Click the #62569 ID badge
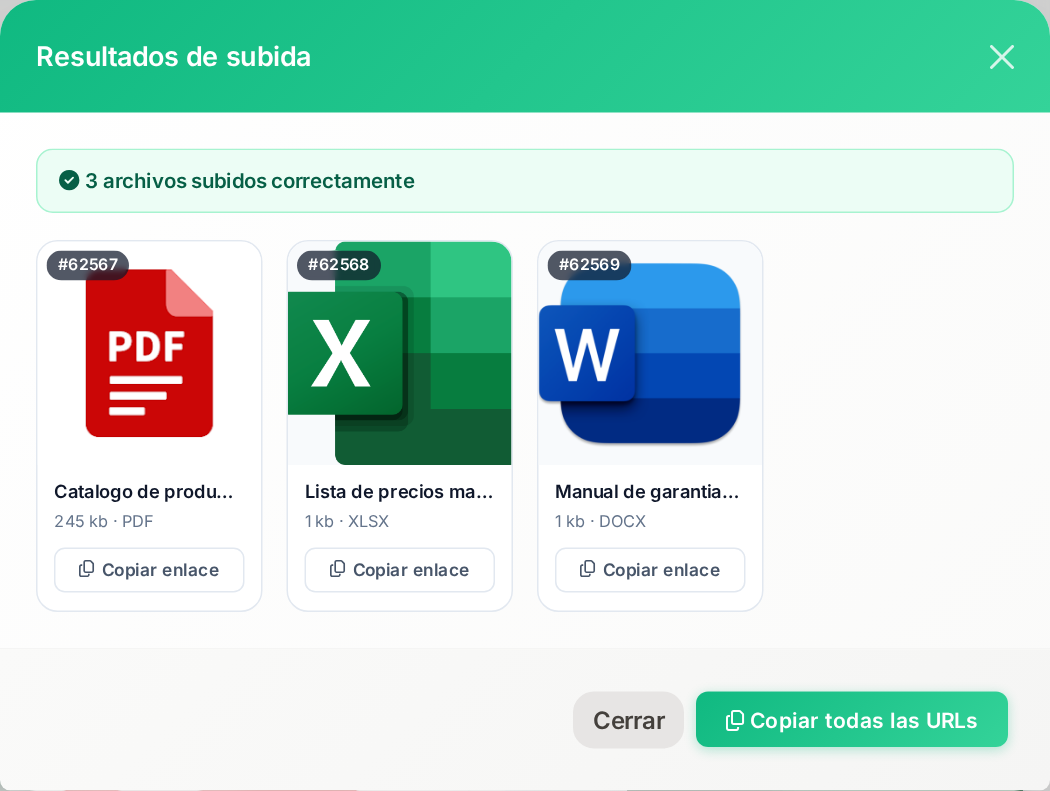The image size is (1050, 791). [589, 265]
